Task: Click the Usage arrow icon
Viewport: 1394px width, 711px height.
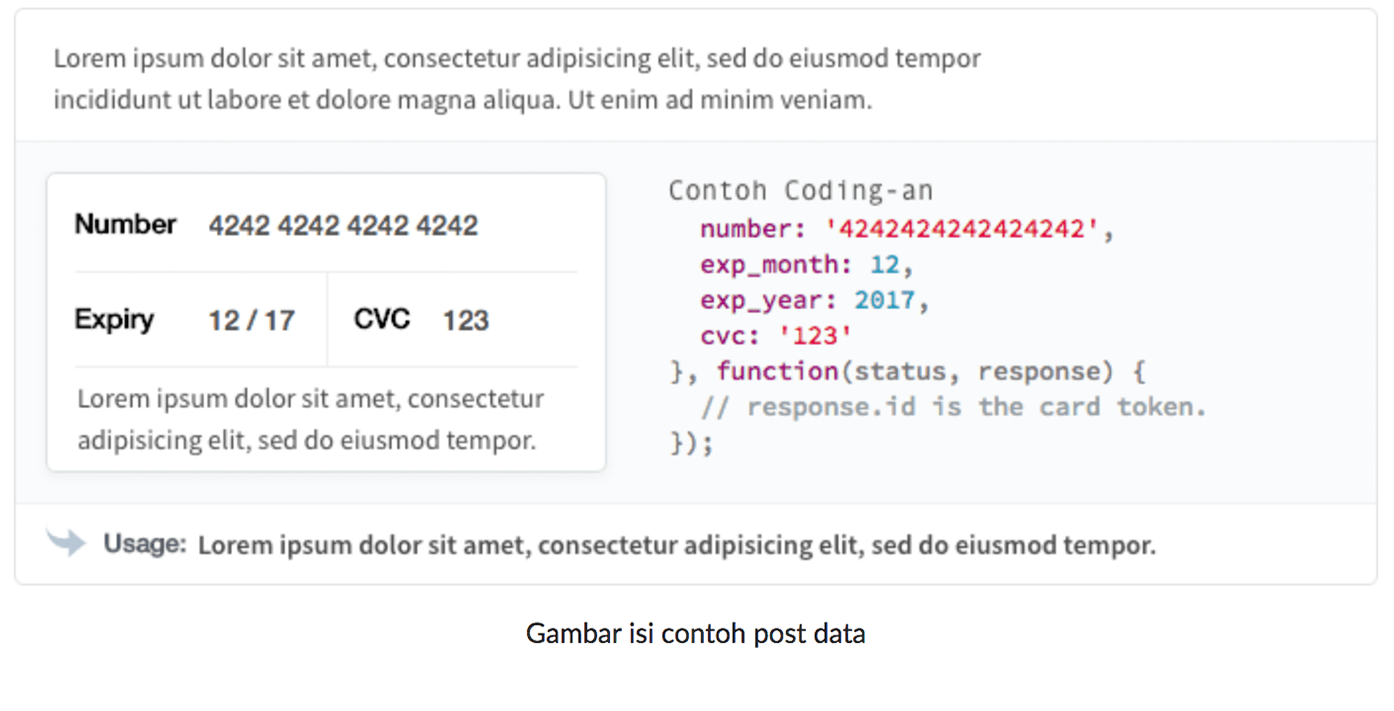Action: click(66, 543)
